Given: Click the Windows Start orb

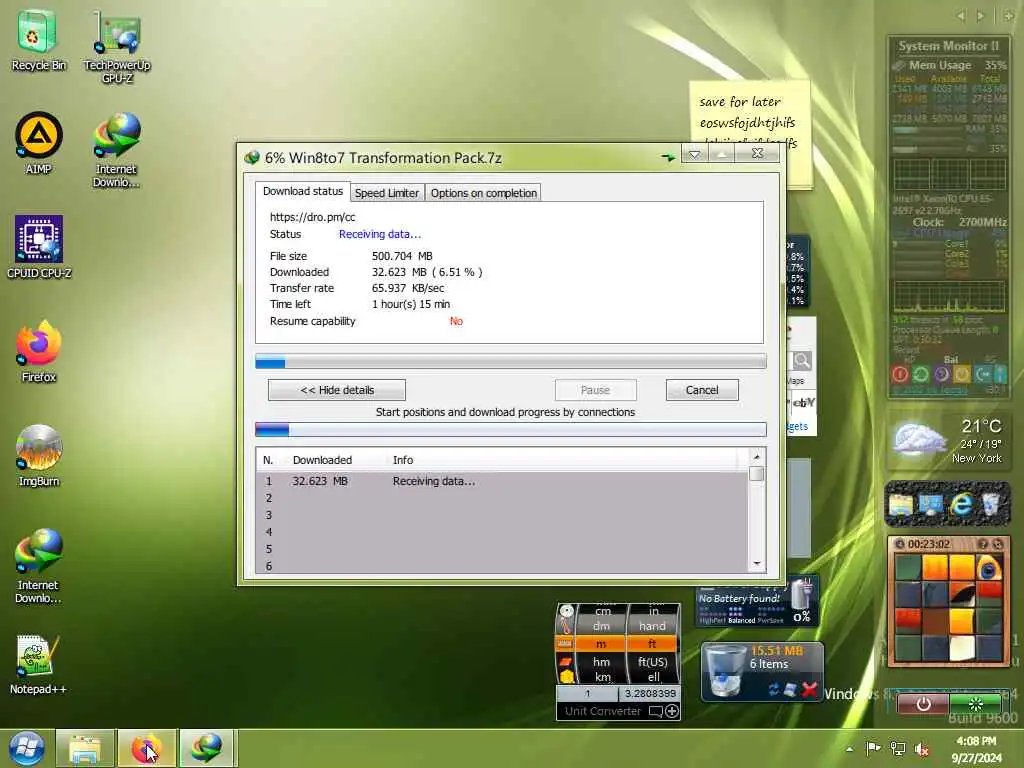Looking at the screenshot, I should [26, 748].
